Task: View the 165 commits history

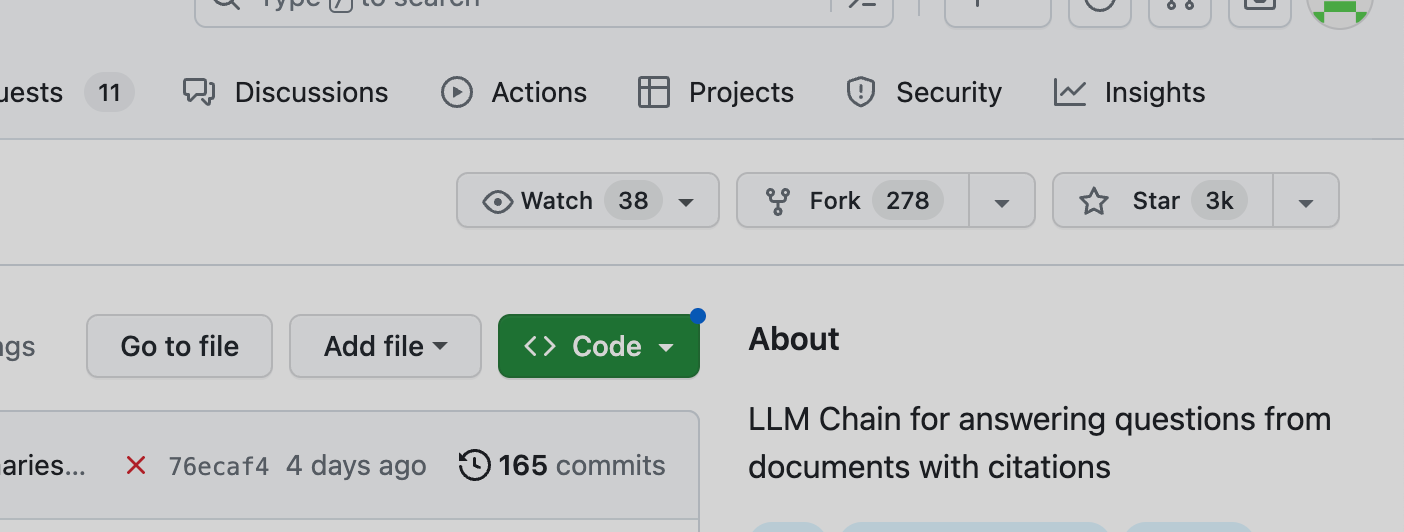Action: 562,466
